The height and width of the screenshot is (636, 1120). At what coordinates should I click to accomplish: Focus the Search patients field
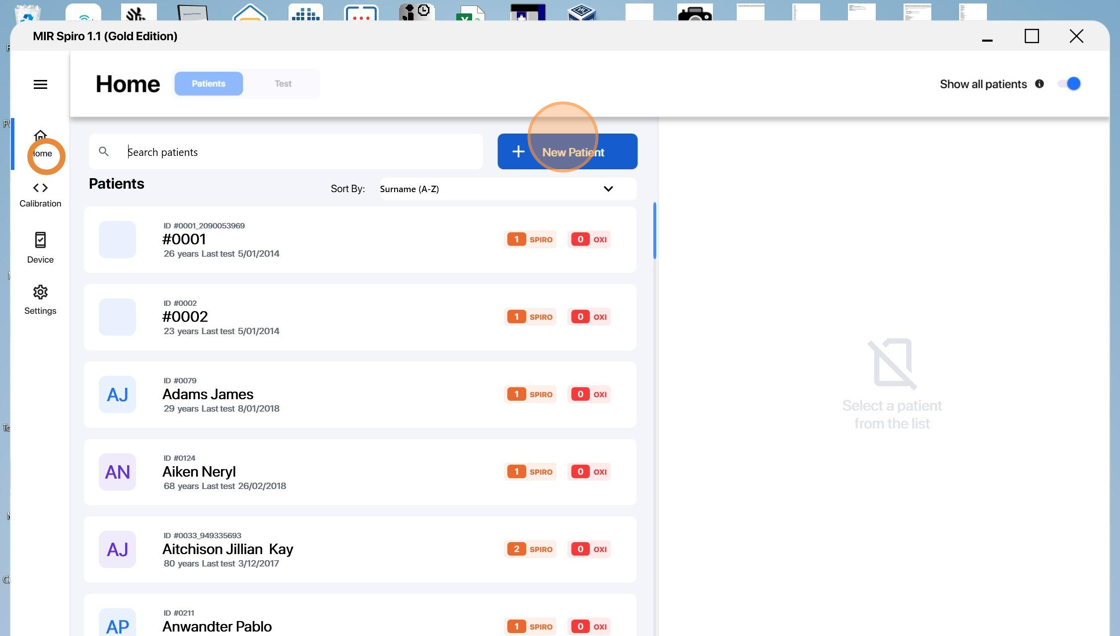[x=286, y=151]
